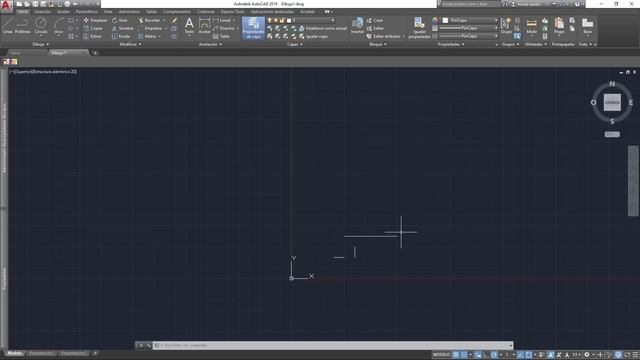The width and height of the screenshot is (640, 360).
Task: Open status bar customization menu icon
Action: point(635,355)
